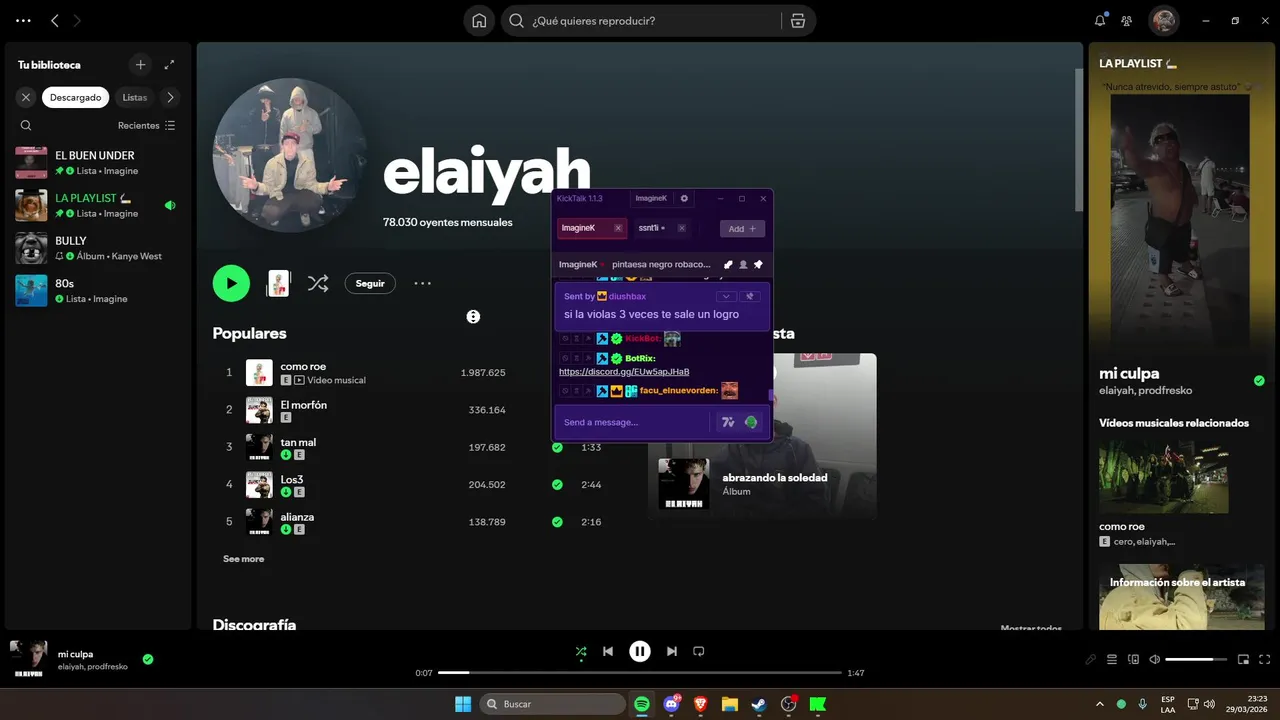Click Add chatroom button in KickTalk
Screen dimensions: 1280x720
(x=742, y=229)
